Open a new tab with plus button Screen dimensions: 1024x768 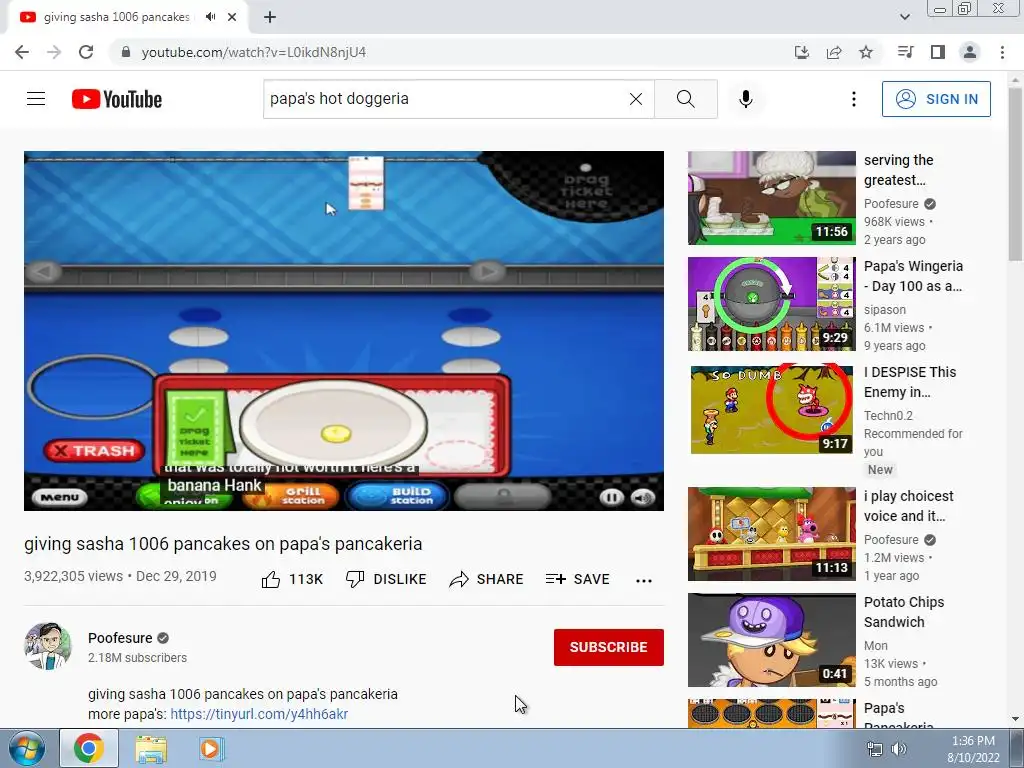(x=270, y=17)
